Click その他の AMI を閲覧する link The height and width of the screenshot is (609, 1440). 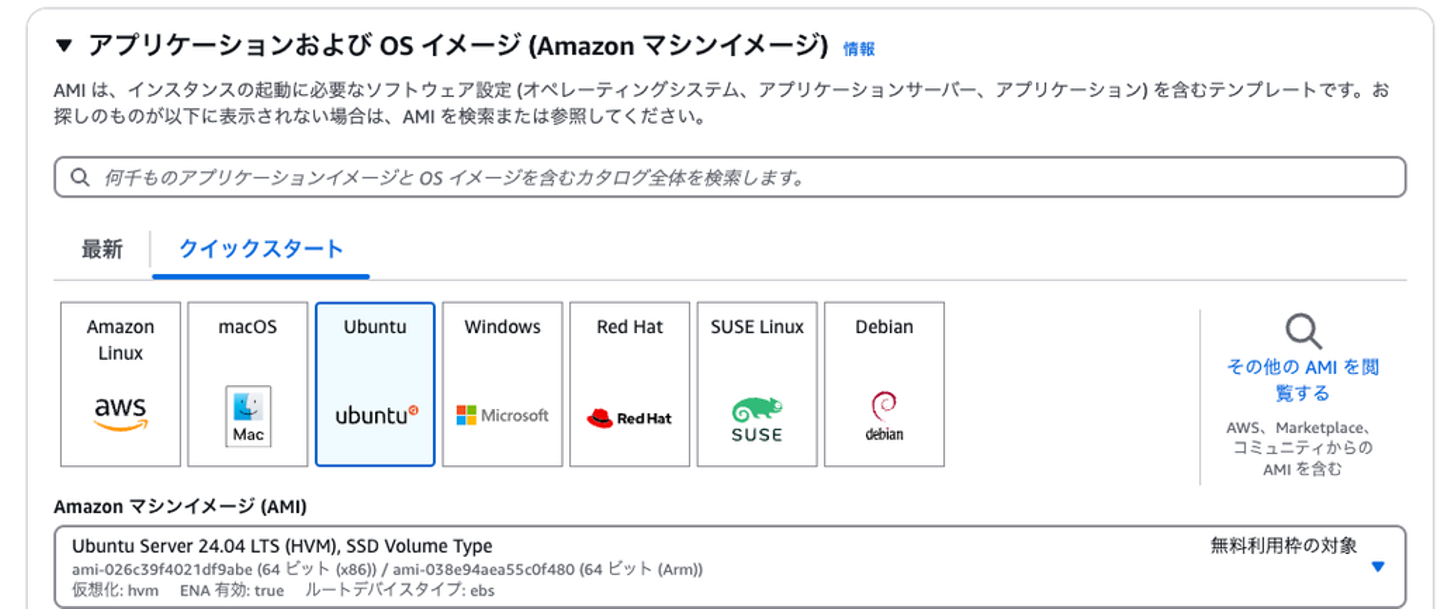pos(1302,379)
